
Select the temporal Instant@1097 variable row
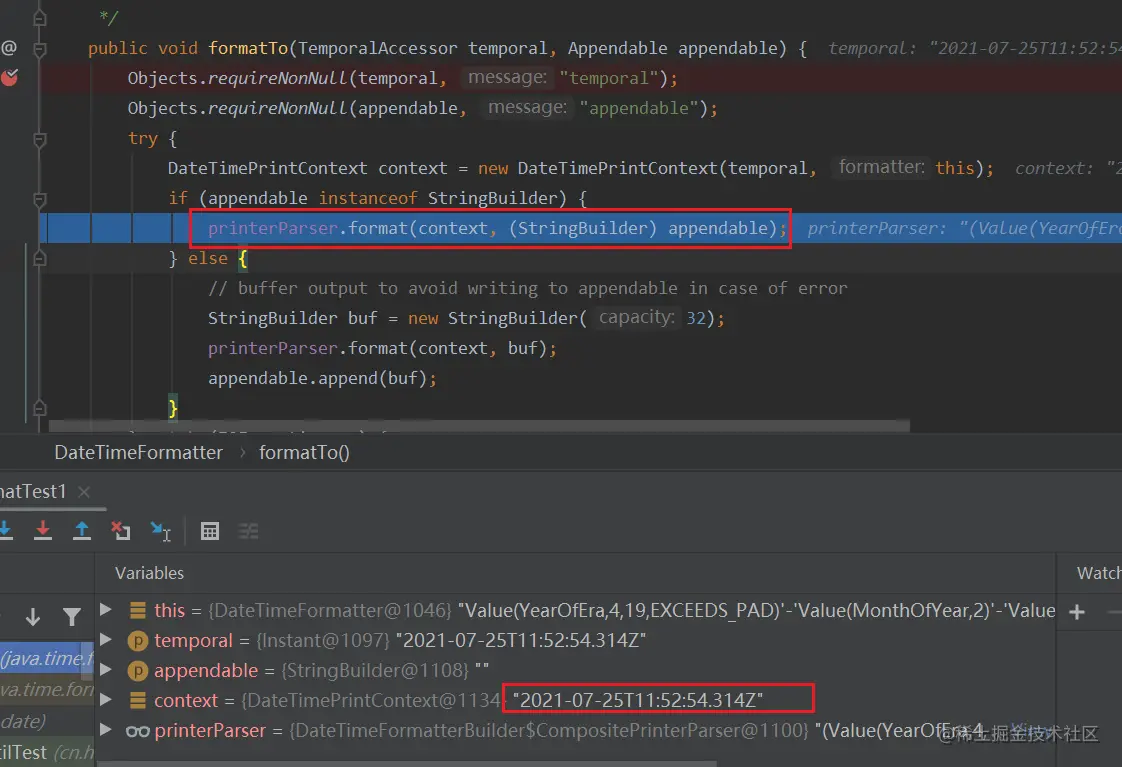pyautogui.click(x=575, y=640)
